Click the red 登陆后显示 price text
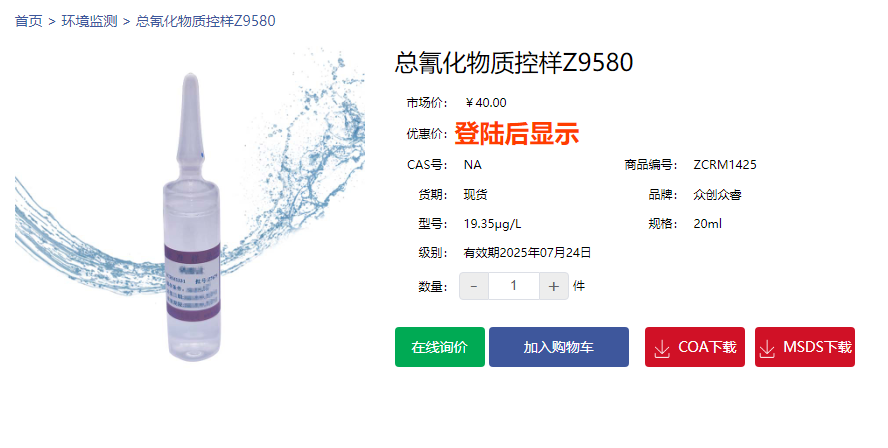The image size is (888, 448). coord(516,134)
